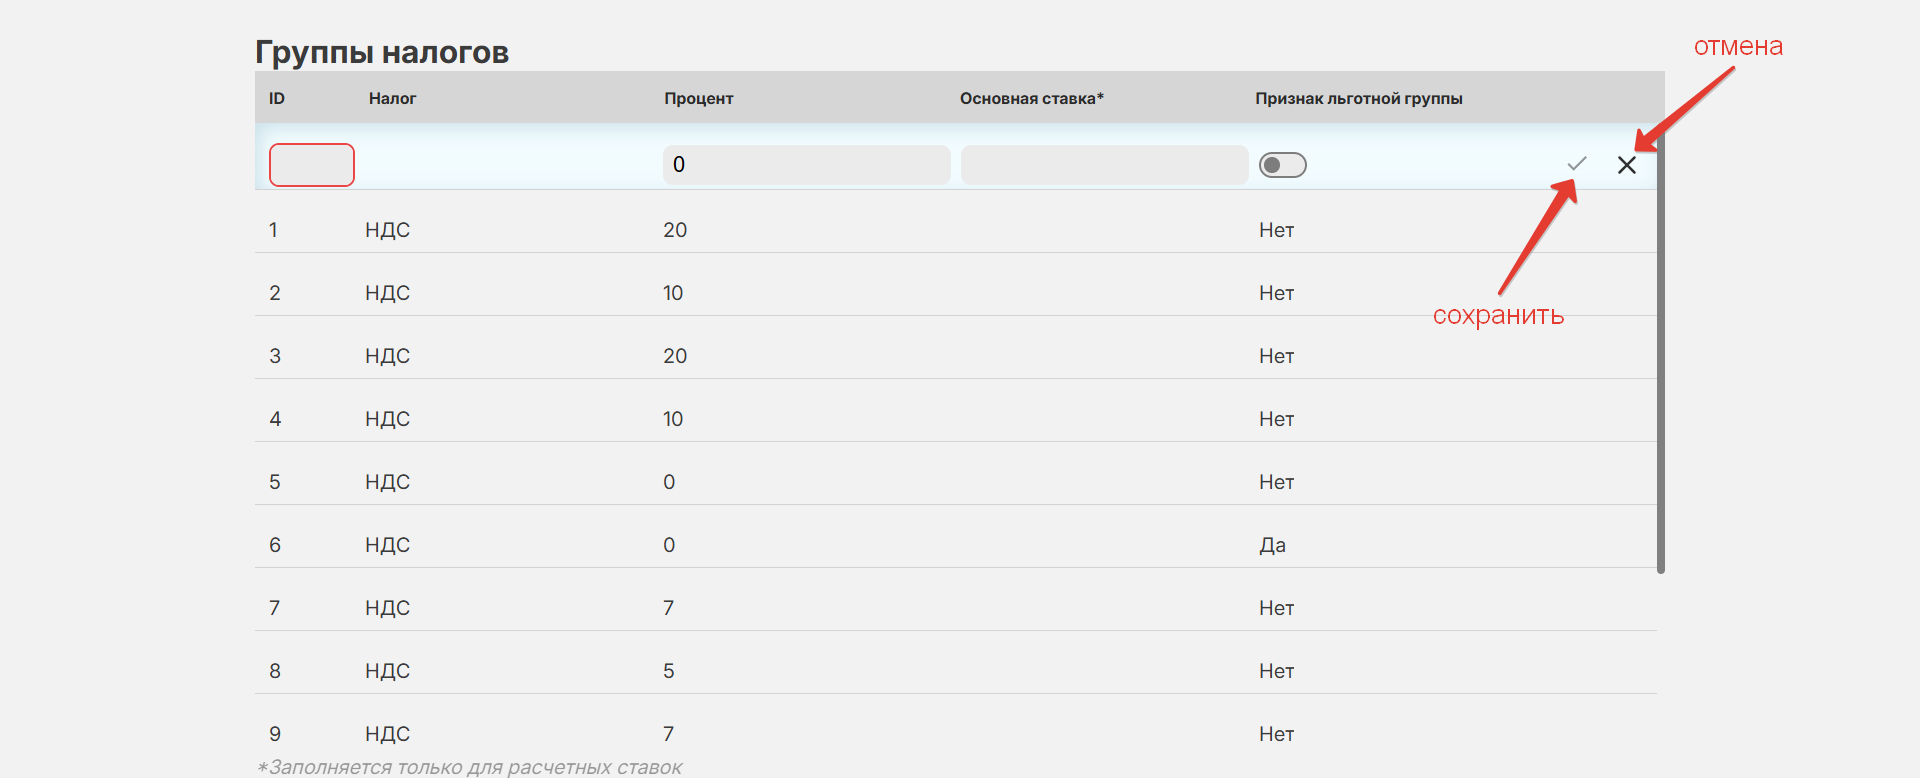This screenshot has width=1921, height=778.
Task: Click the Налог column header
Action: (392, 98)
